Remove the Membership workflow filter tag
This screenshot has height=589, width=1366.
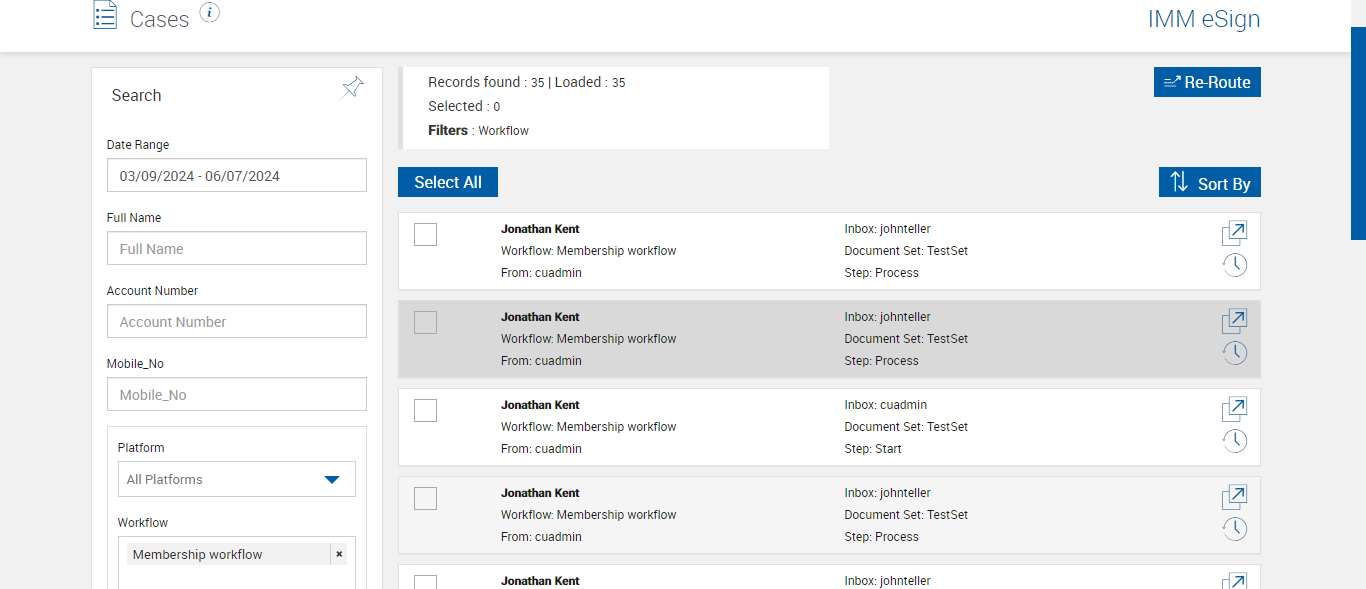339,554
